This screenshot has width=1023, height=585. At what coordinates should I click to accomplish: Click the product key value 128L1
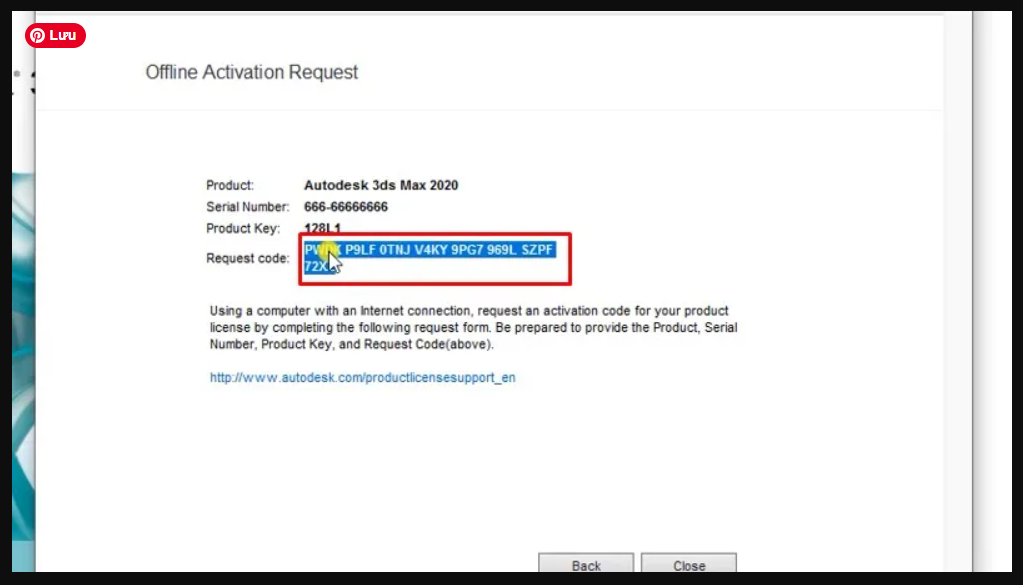(323, 229)
